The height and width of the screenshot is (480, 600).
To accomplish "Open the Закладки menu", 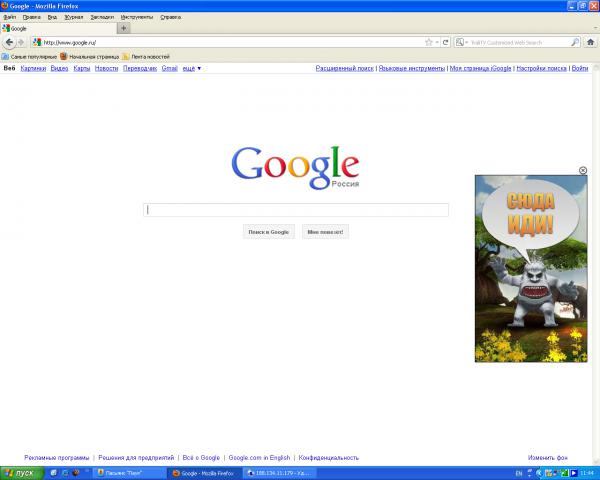I will point(102,17).
